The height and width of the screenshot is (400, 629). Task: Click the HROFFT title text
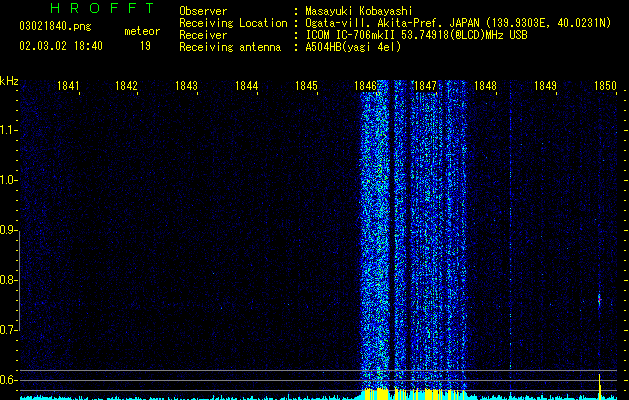click(102, 8)
